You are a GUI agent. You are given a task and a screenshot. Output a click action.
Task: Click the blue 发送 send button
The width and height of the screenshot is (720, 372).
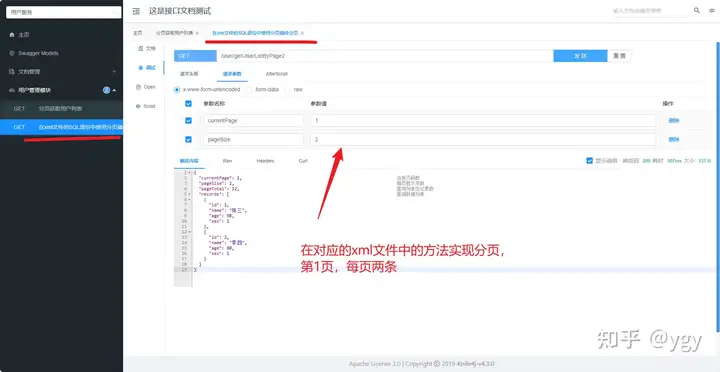click(x=580, y=56)
